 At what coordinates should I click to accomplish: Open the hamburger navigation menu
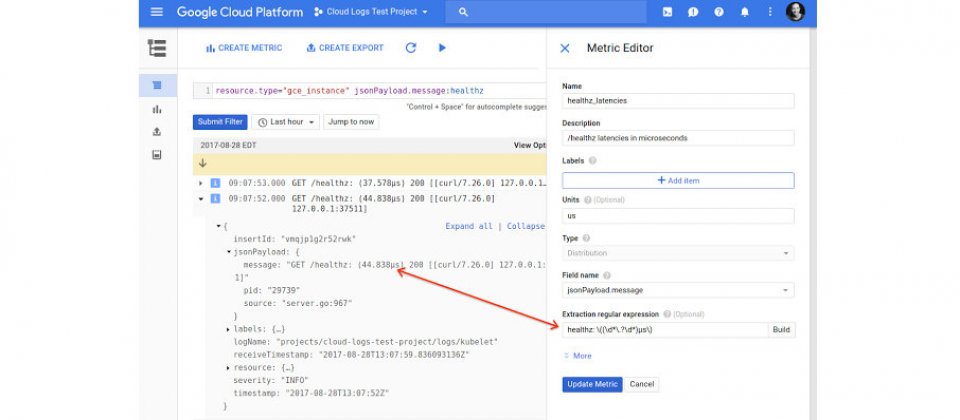pyautogui.click(x=156, y=12)
